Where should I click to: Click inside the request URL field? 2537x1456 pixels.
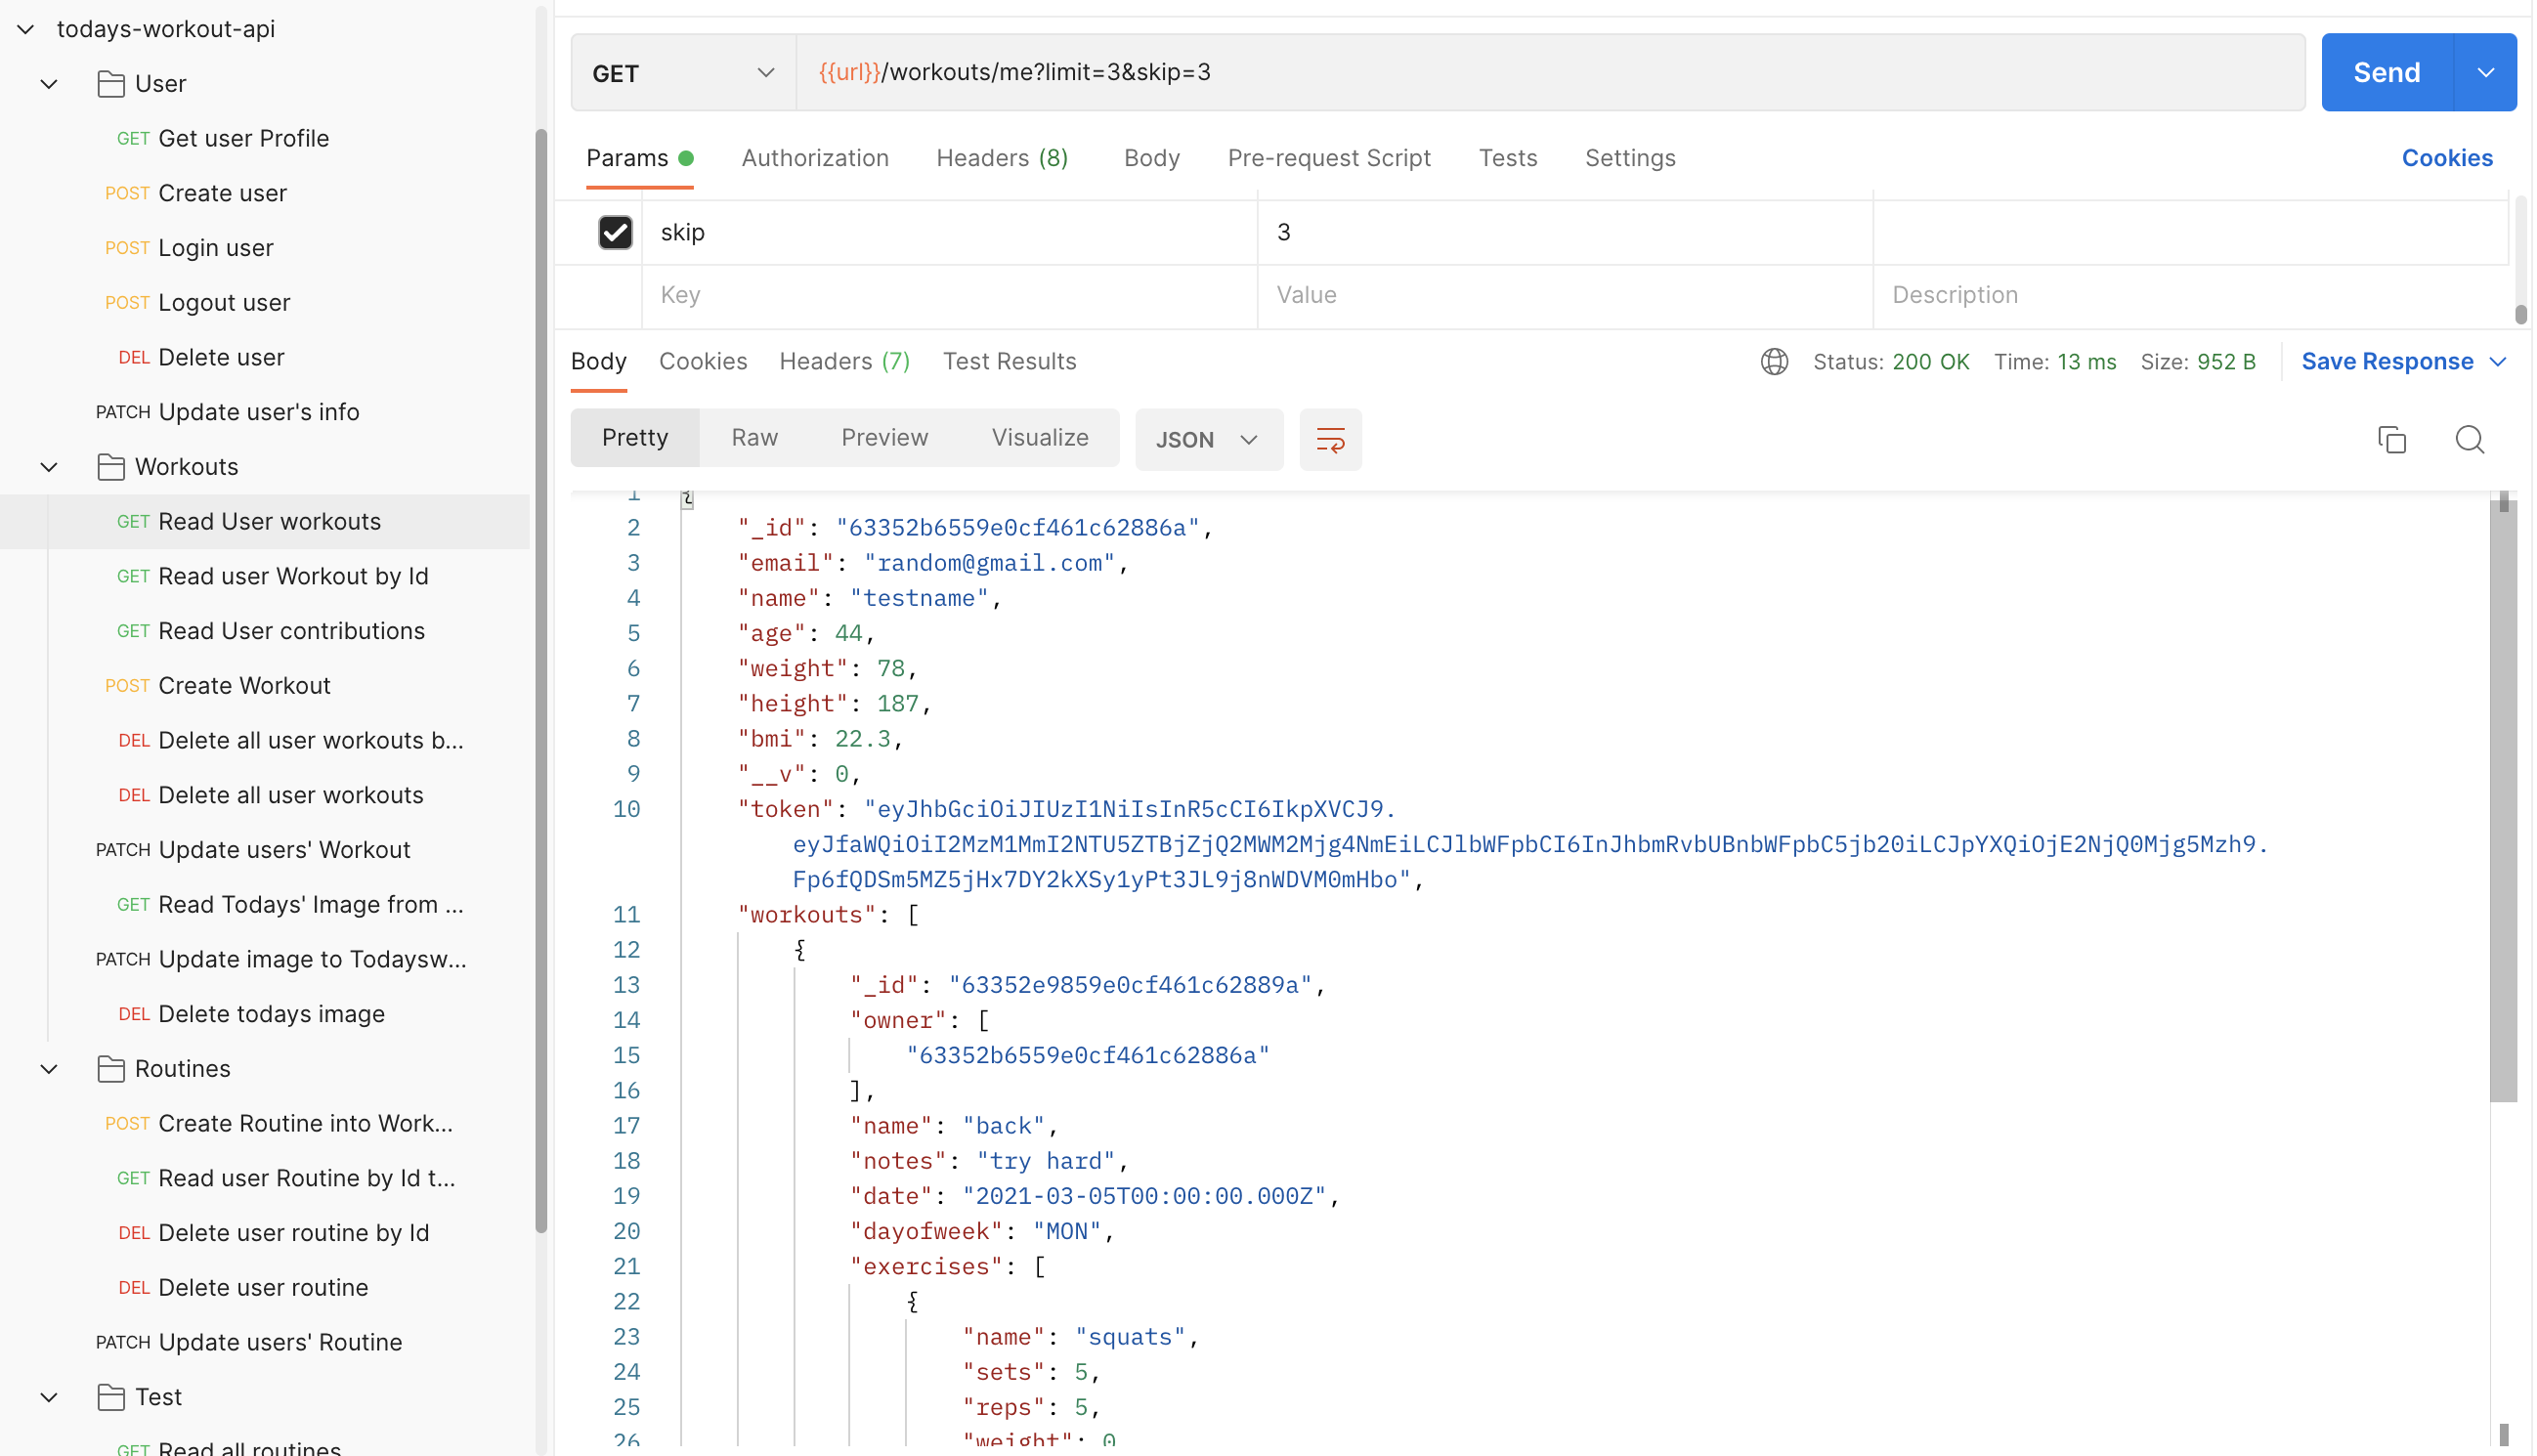point(1400,72)
